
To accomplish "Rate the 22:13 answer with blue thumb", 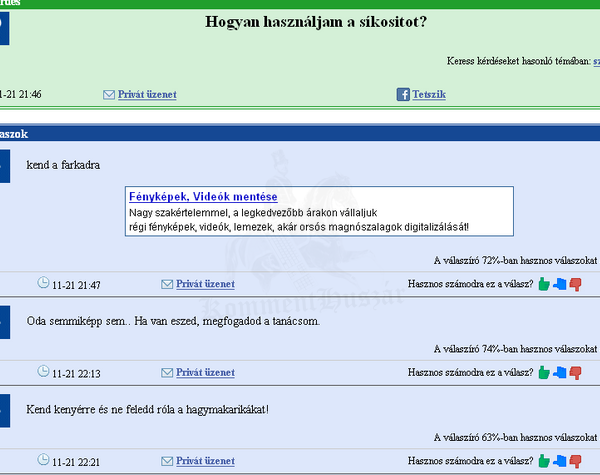I will (559, 372).
